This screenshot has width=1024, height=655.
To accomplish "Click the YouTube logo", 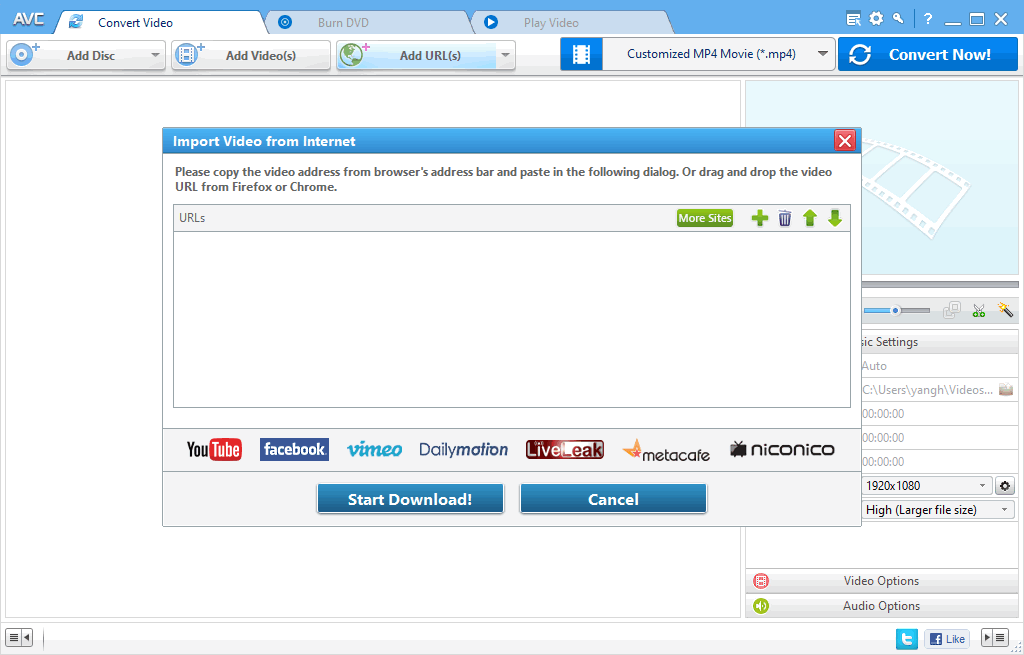I will pyautogui.click(x=214, y=449).
